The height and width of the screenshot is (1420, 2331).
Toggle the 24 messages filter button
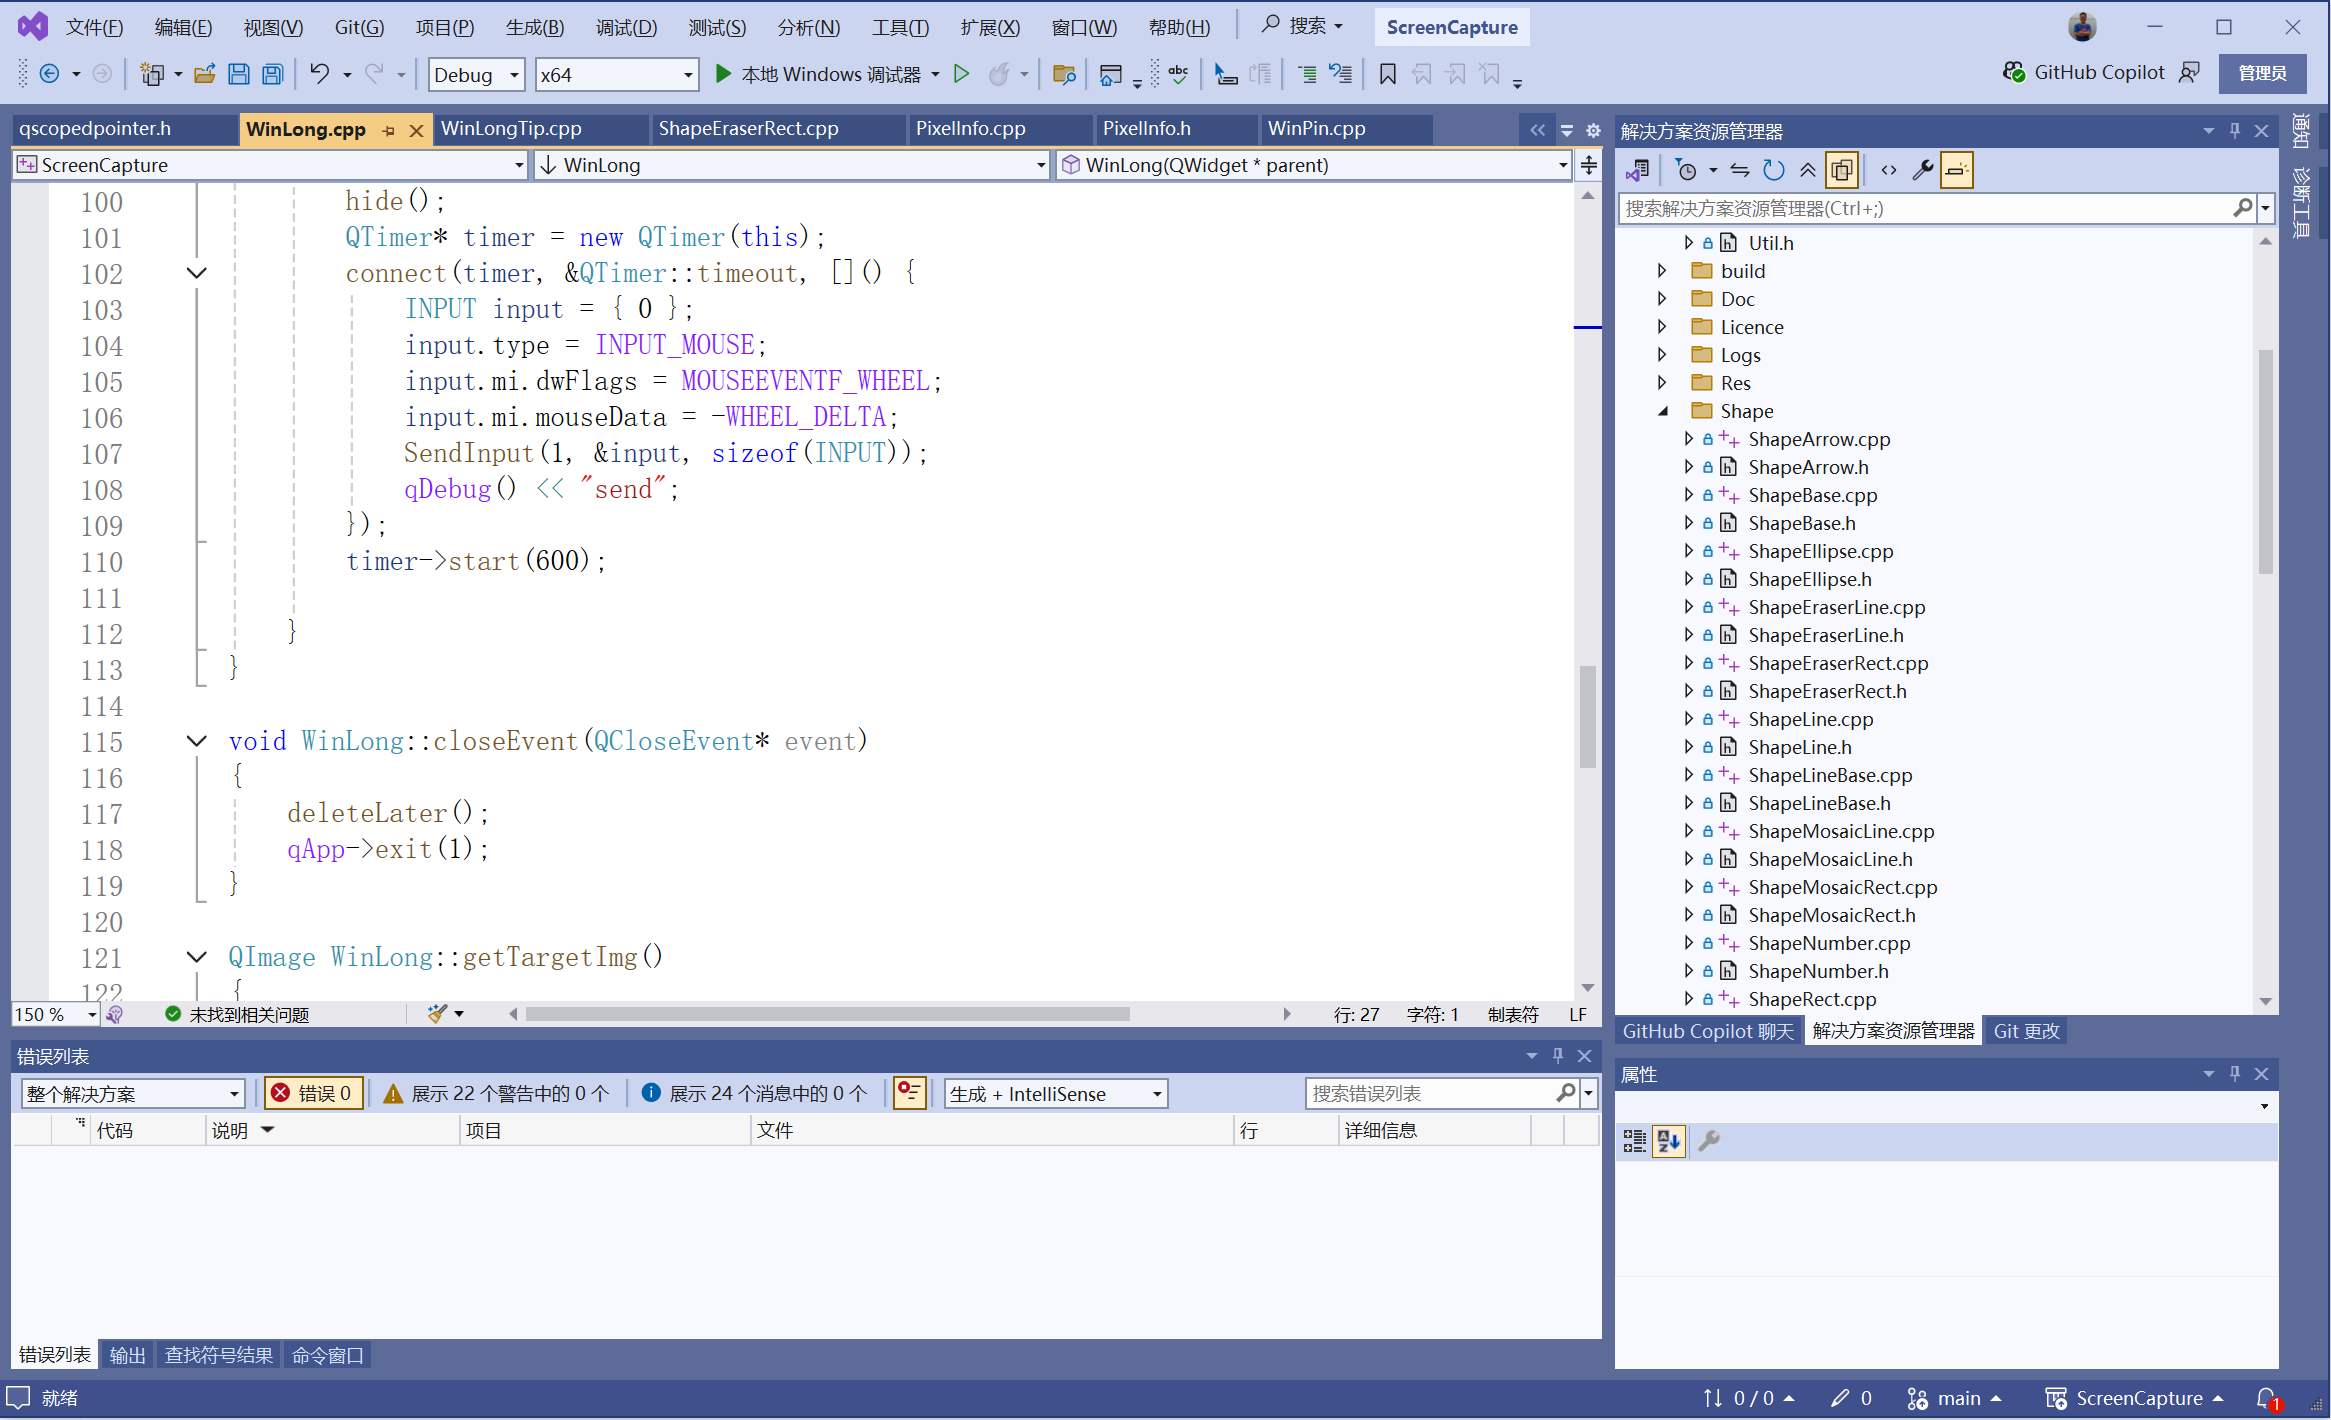tap(754, 1093)
